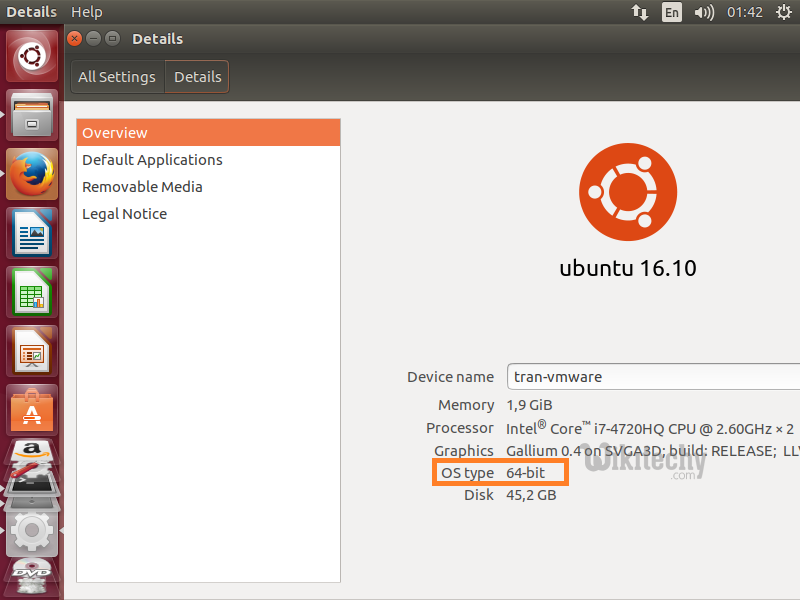Start LibreOffice Impress

pyautogui.click(x=33, y=351)
